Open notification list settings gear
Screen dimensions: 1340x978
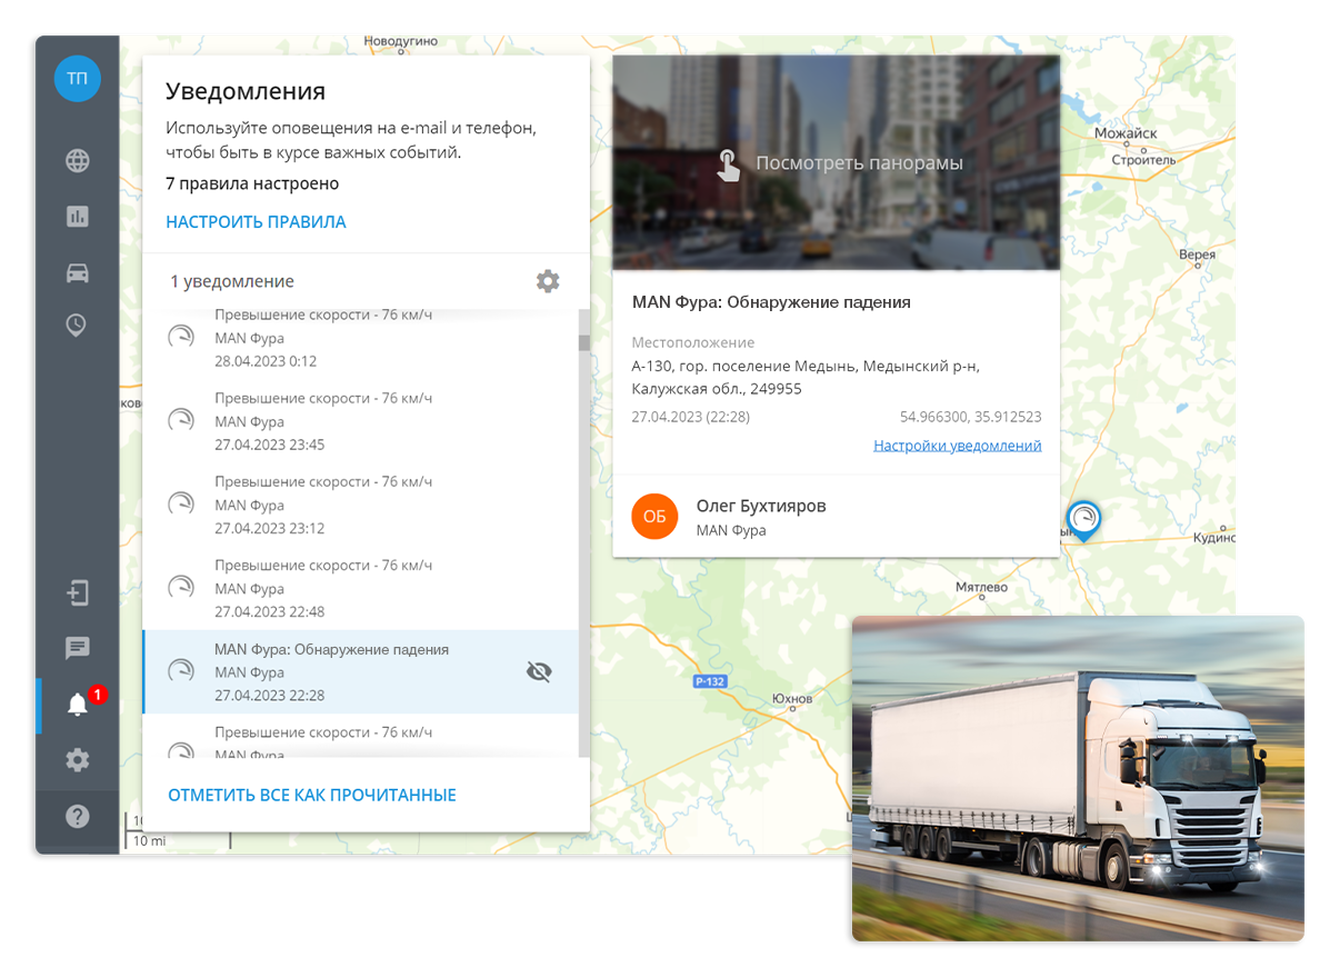coord(547,281)
